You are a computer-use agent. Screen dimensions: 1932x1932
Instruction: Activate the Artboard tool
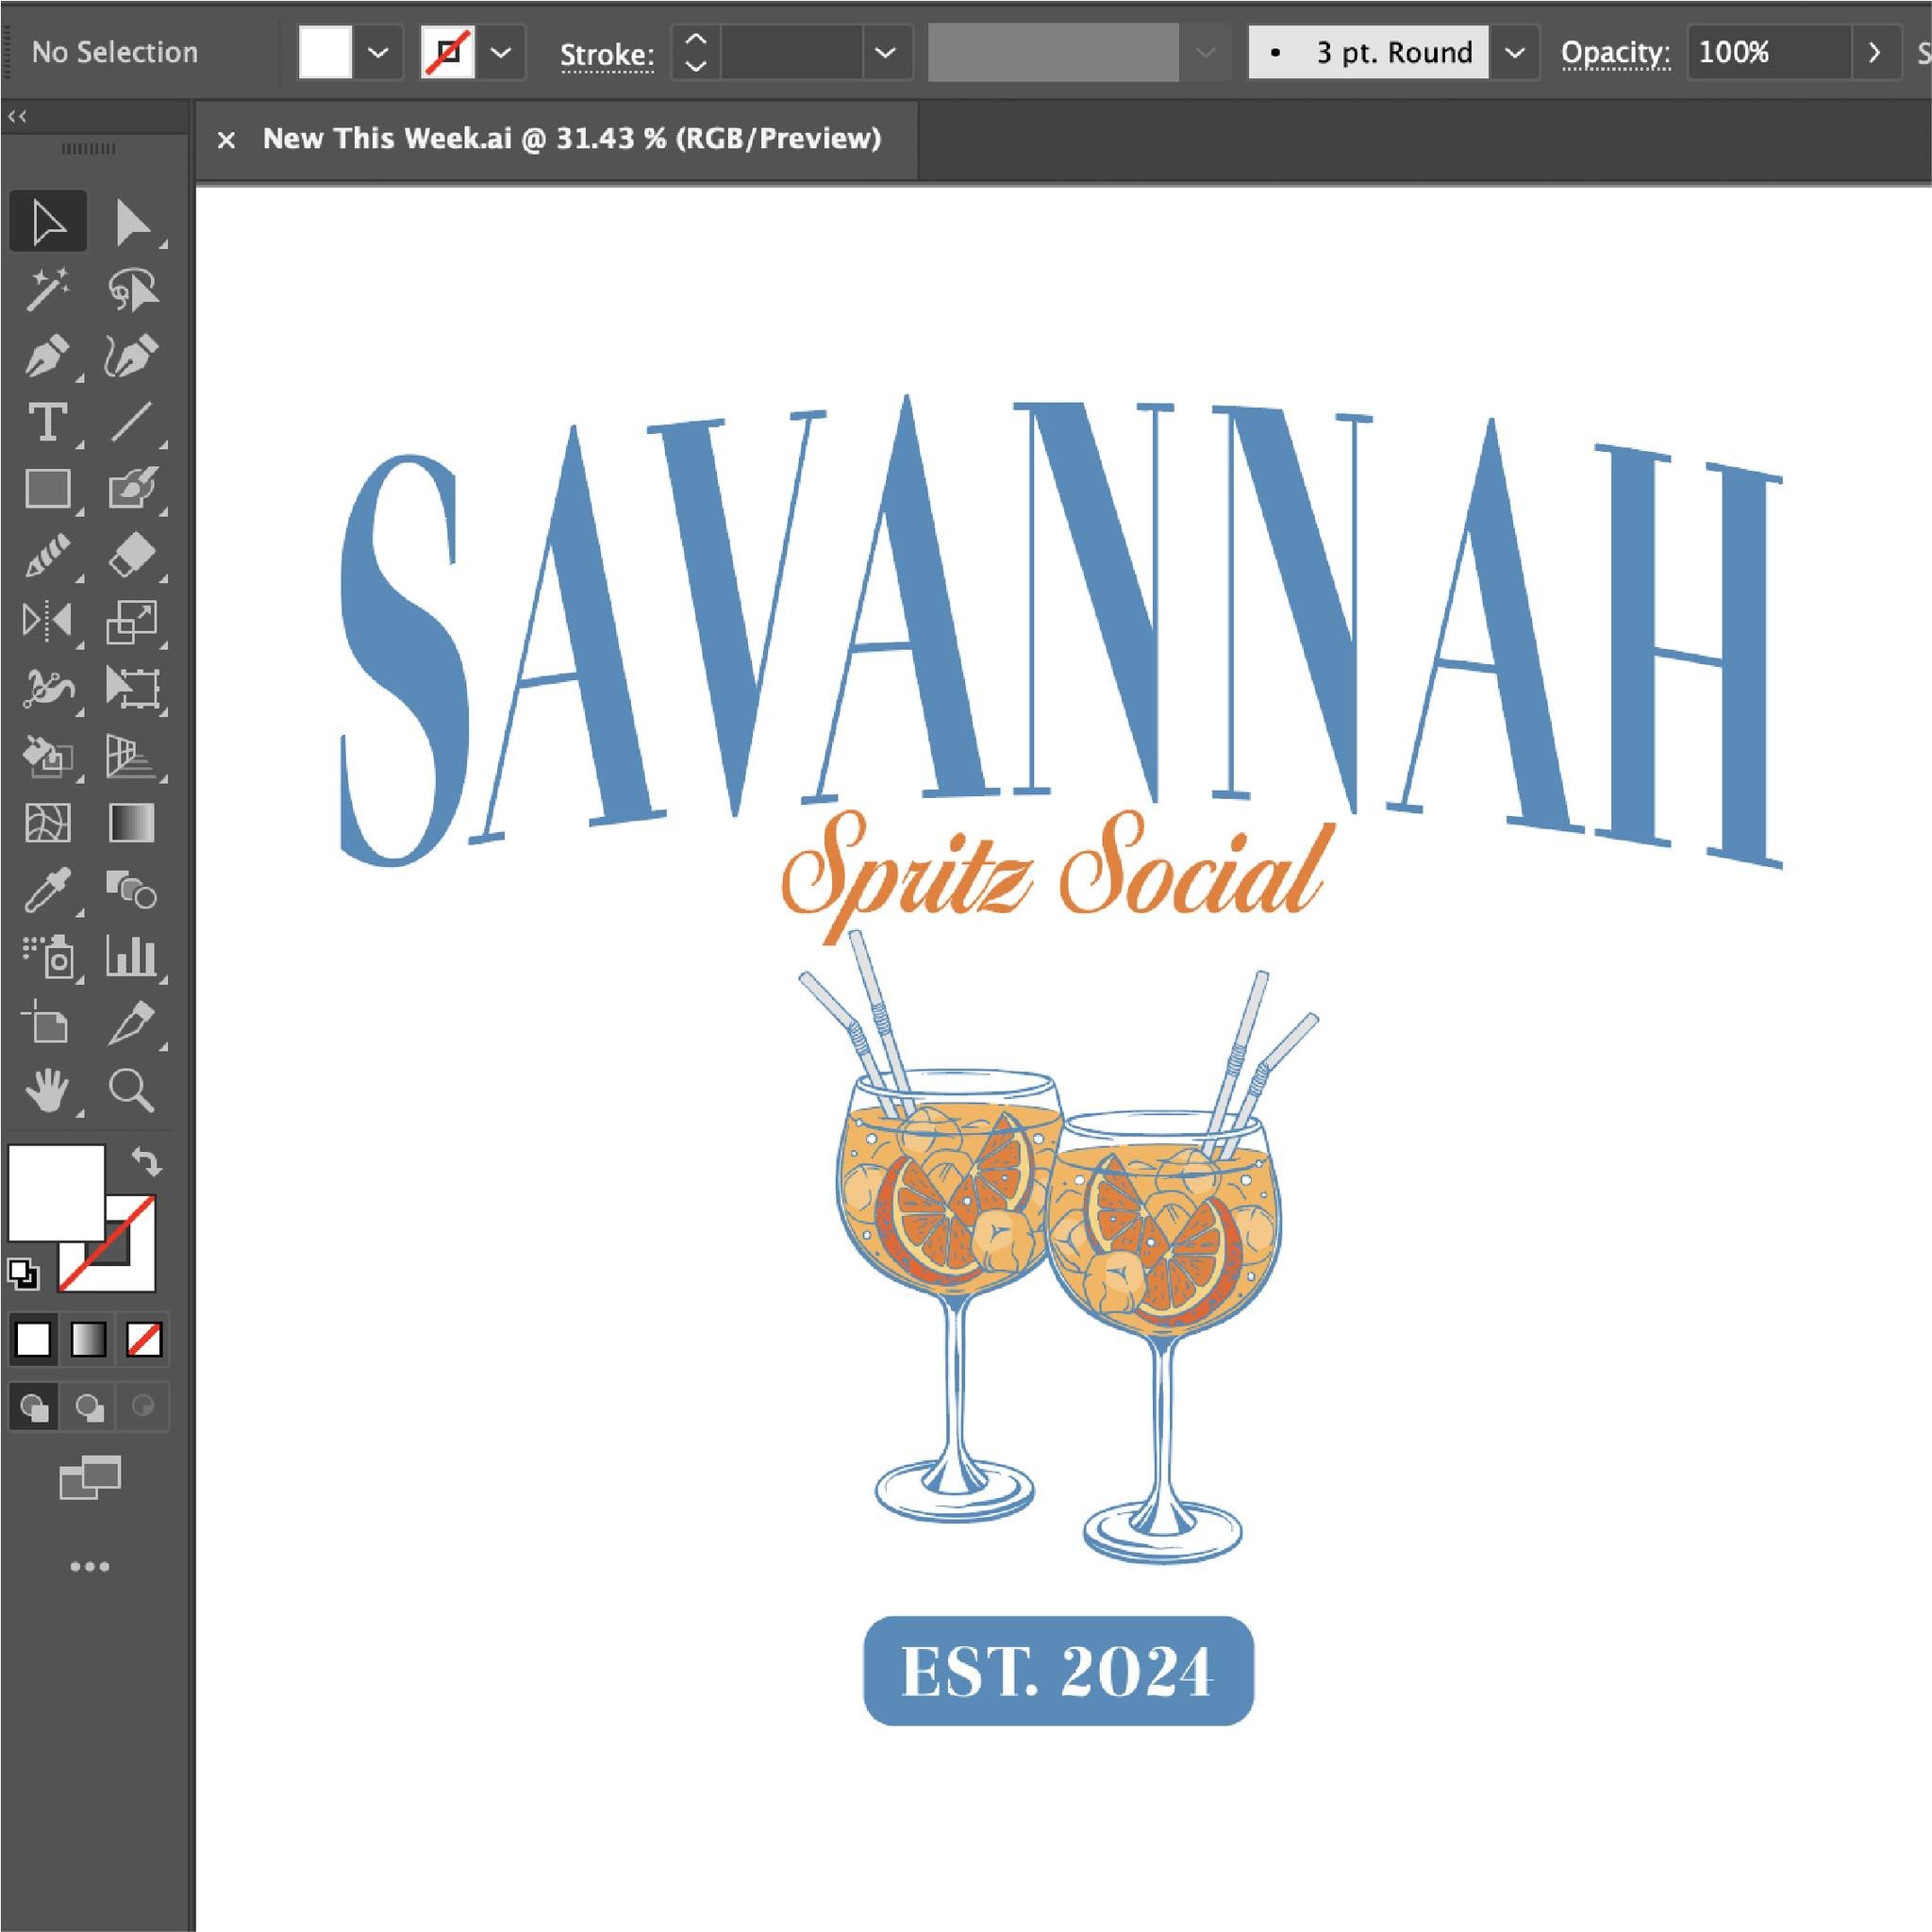47,1023
